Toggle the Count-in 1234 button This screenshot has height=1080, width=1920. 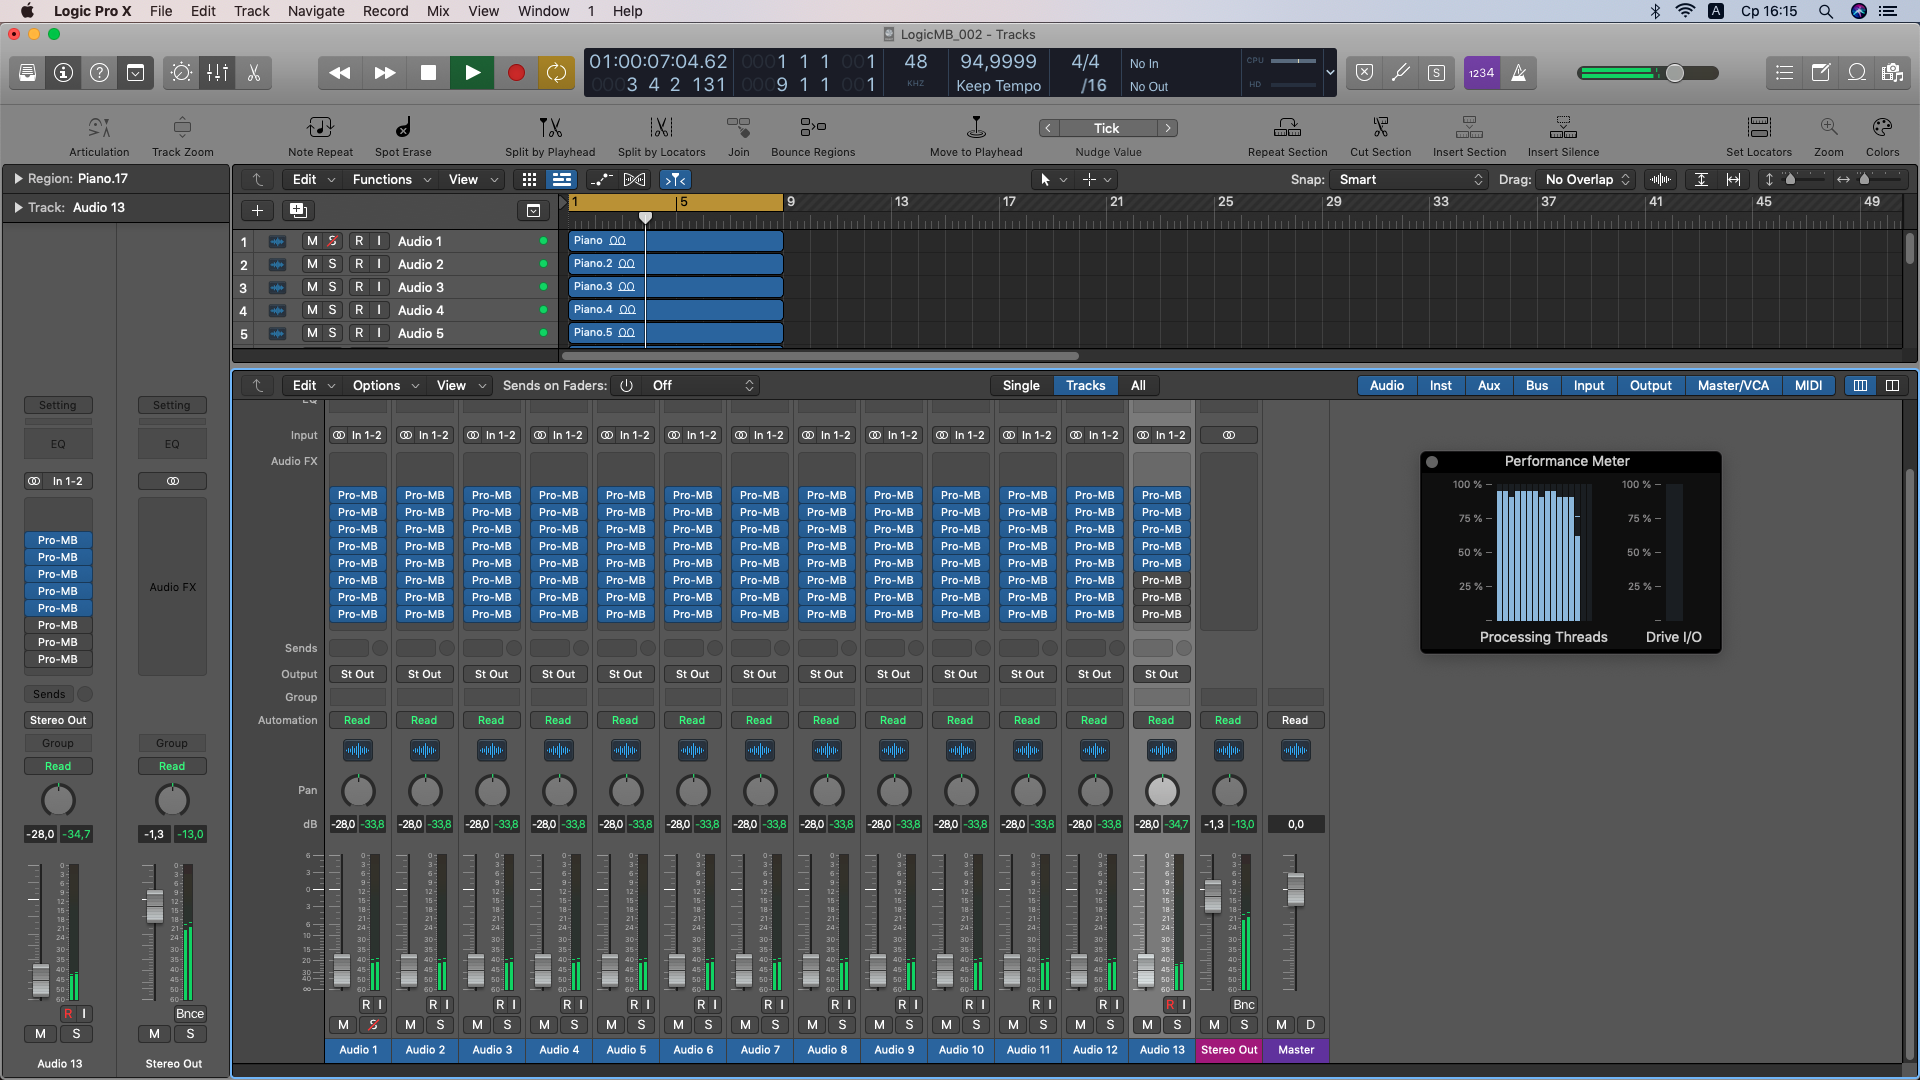coord(1481,73)
